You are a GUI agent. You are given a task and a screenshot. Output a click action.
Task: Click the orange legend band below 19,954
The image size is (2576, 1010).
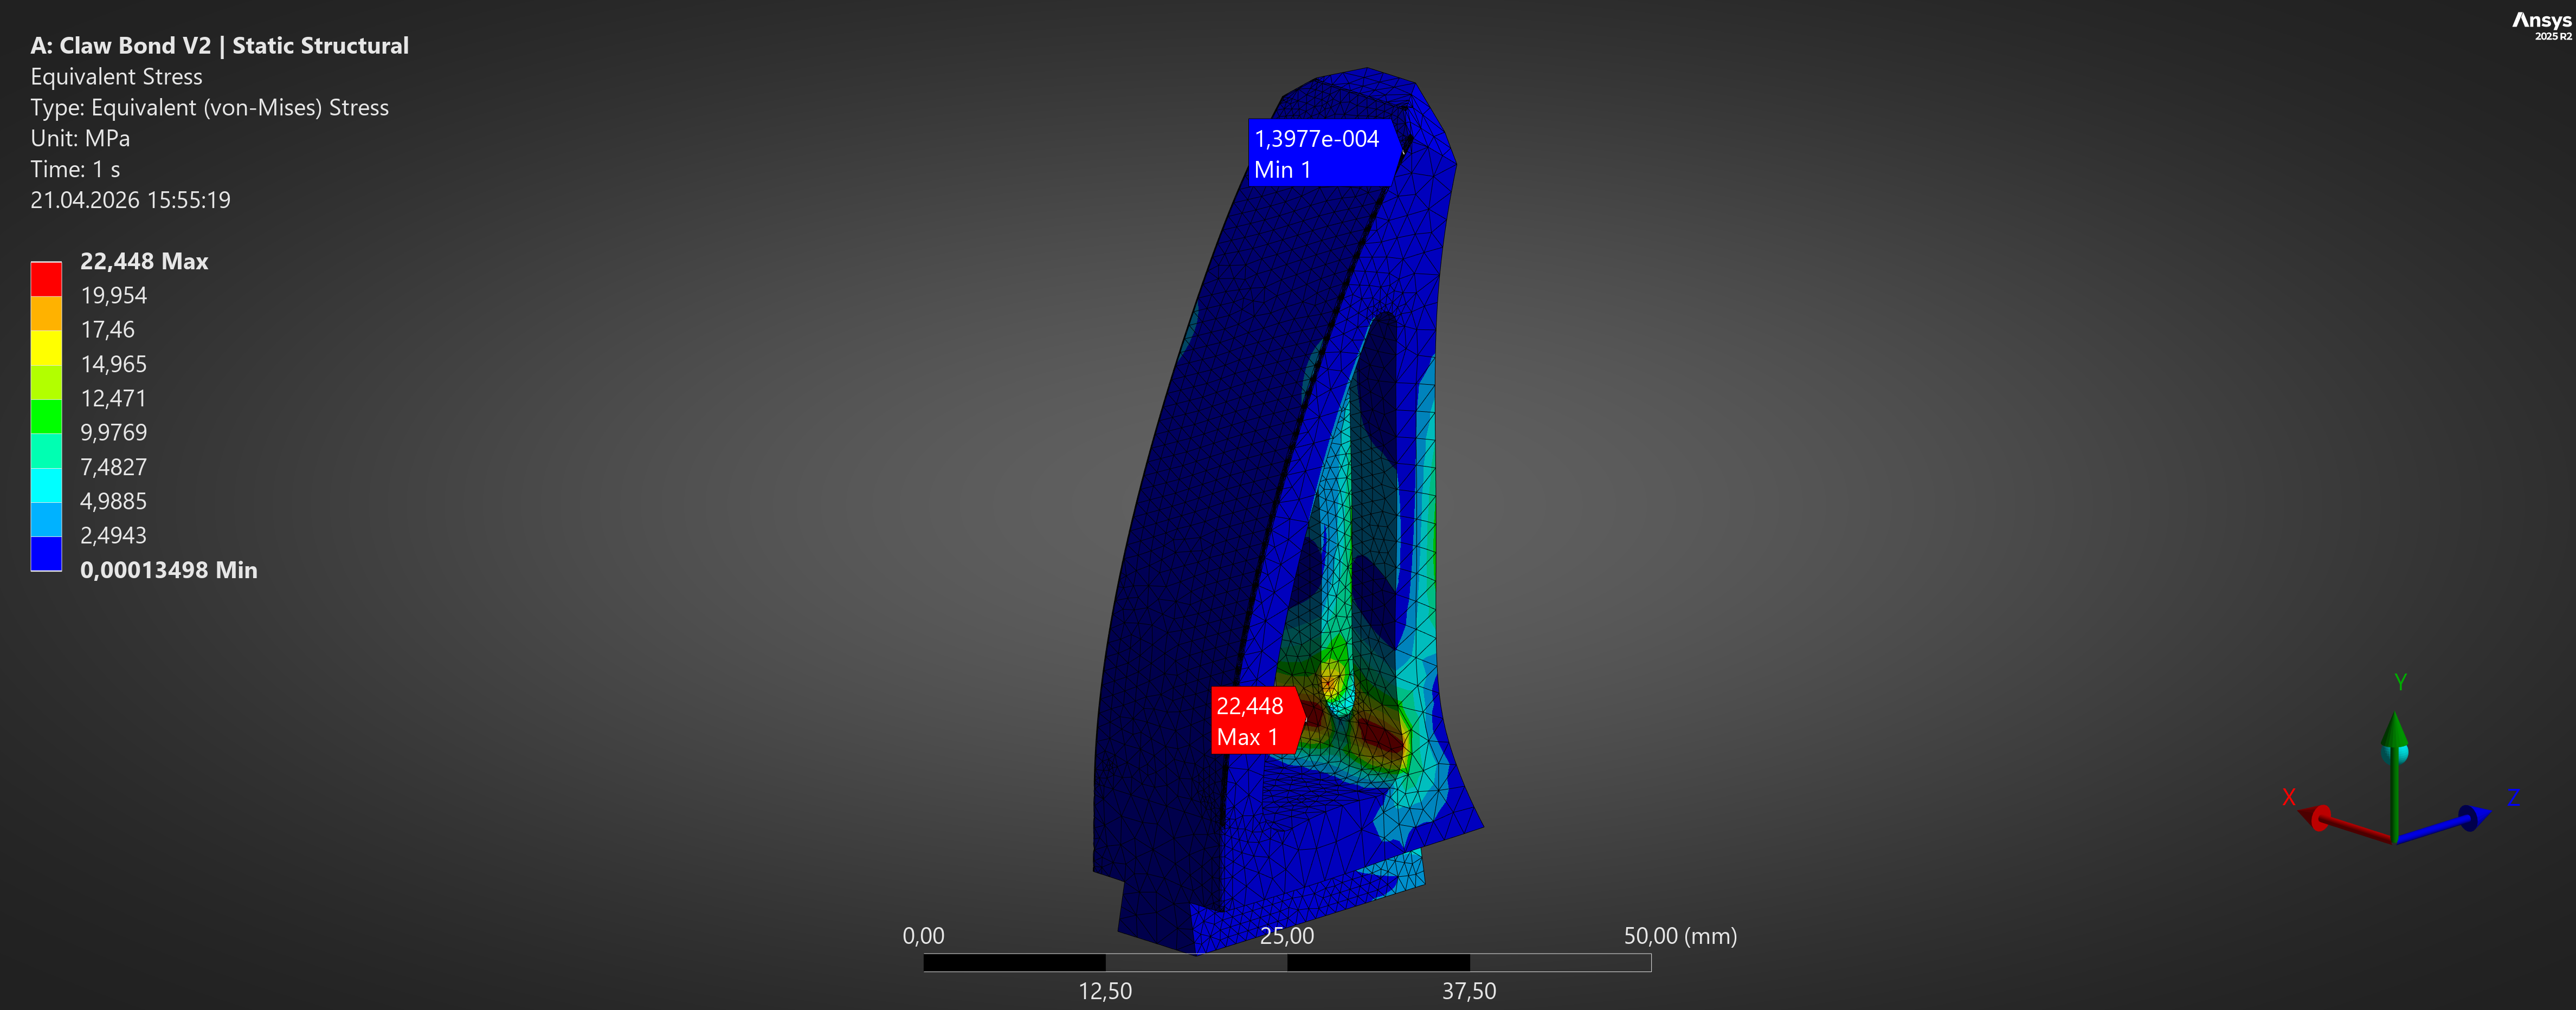coord(46,313)
